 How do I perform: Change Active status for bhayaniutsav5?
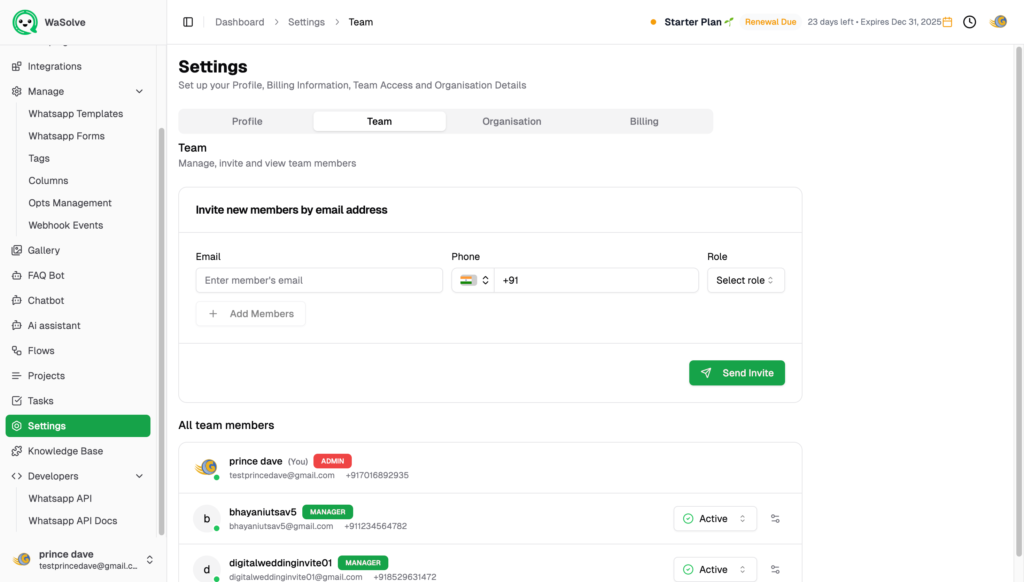point(715,519)
